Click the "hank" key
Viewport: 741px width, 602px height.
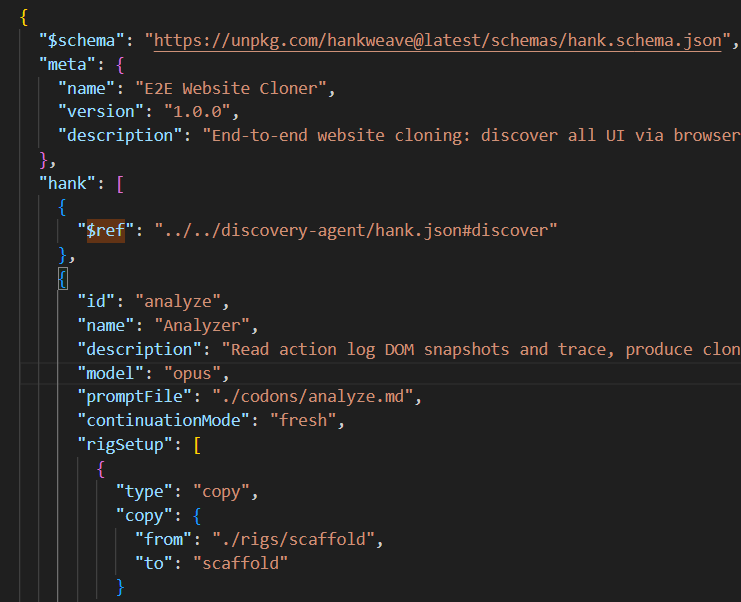(x=67, y=183)
